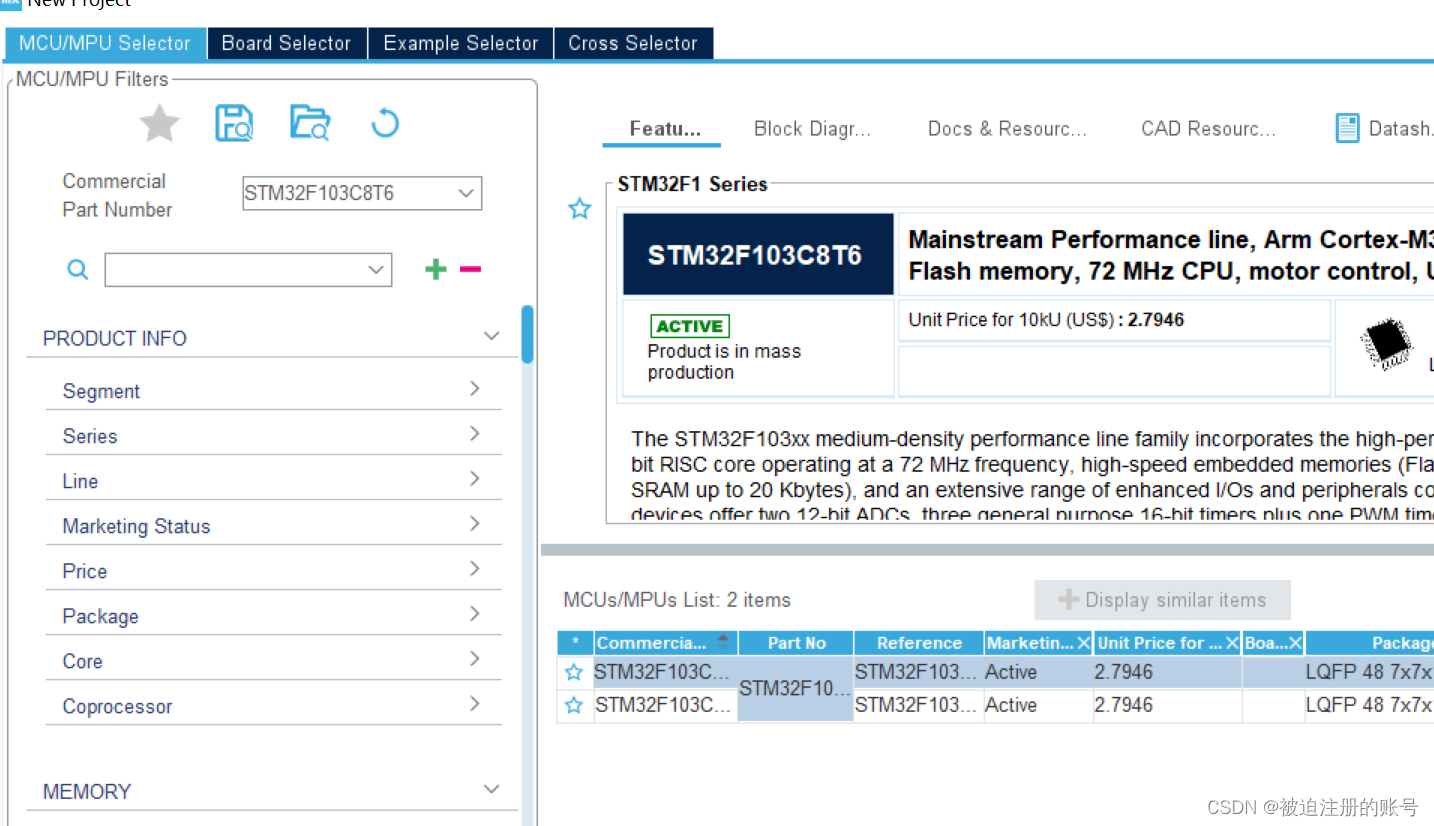Click the Part No column header

click(796, 643)
